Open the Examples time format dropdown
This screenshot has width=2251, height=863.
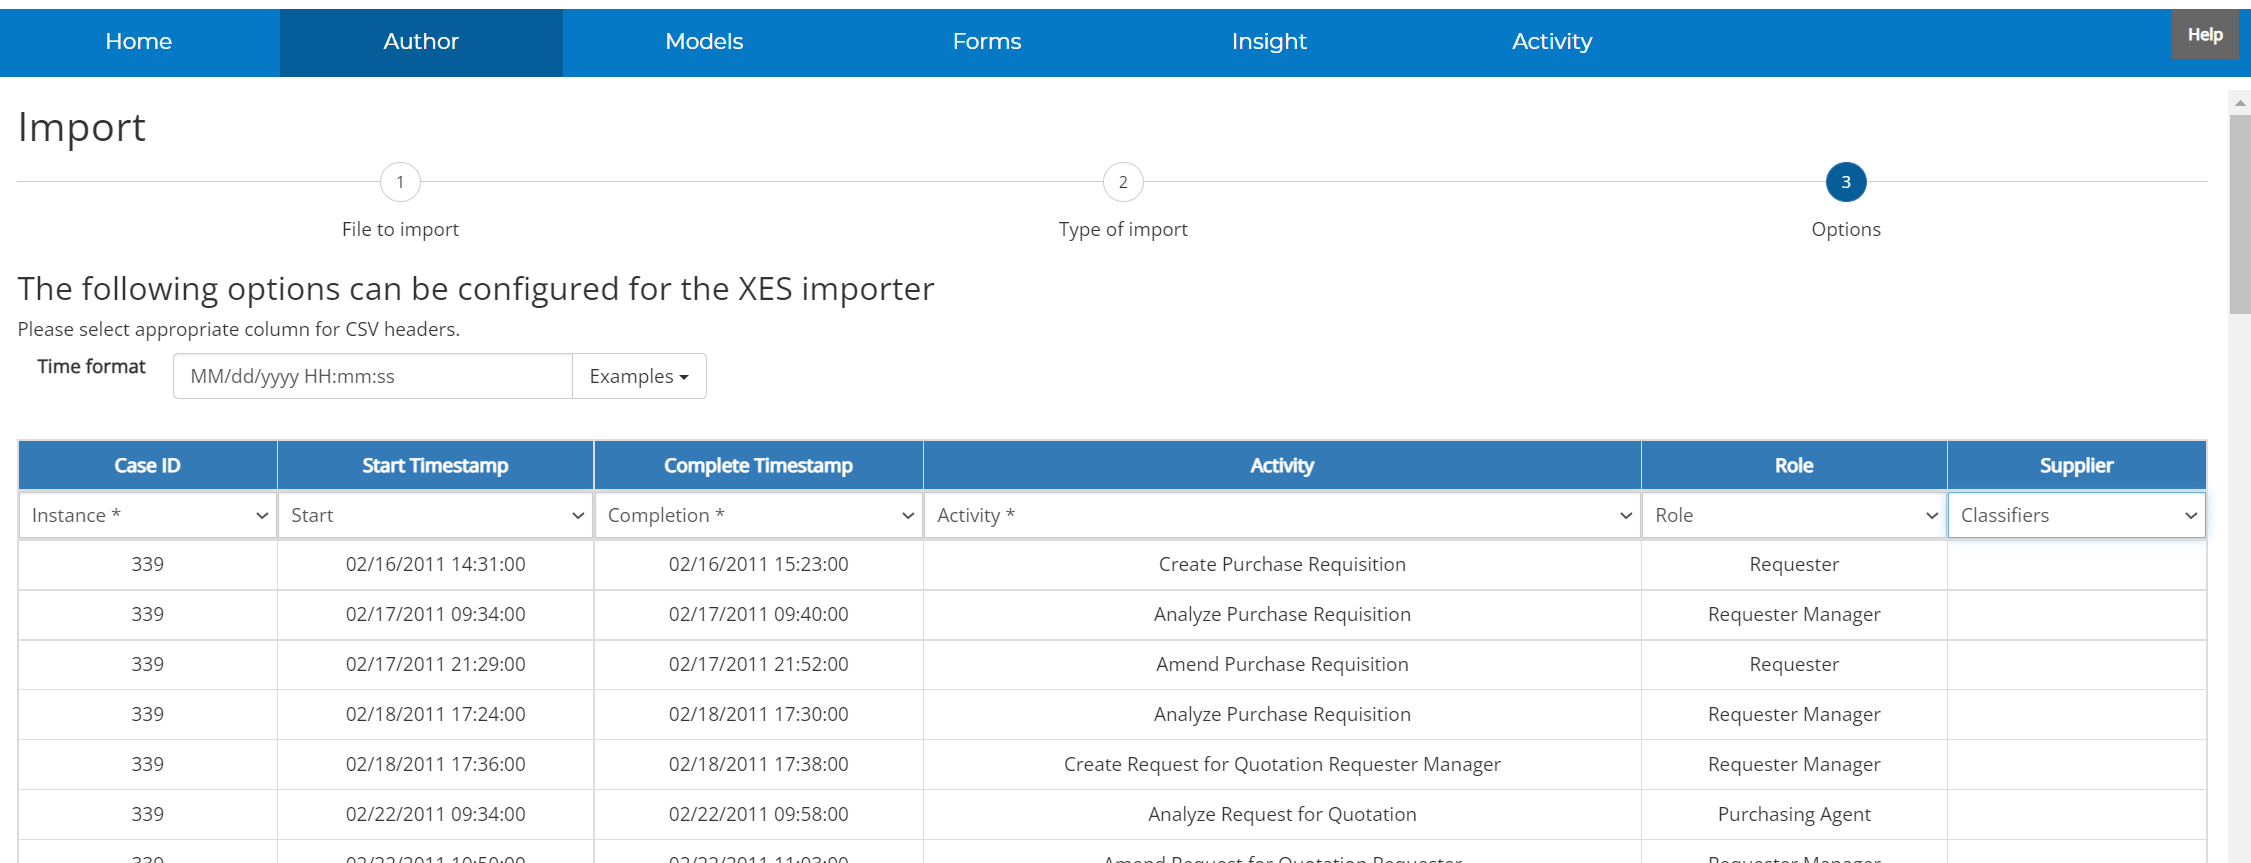pos(639,376)
